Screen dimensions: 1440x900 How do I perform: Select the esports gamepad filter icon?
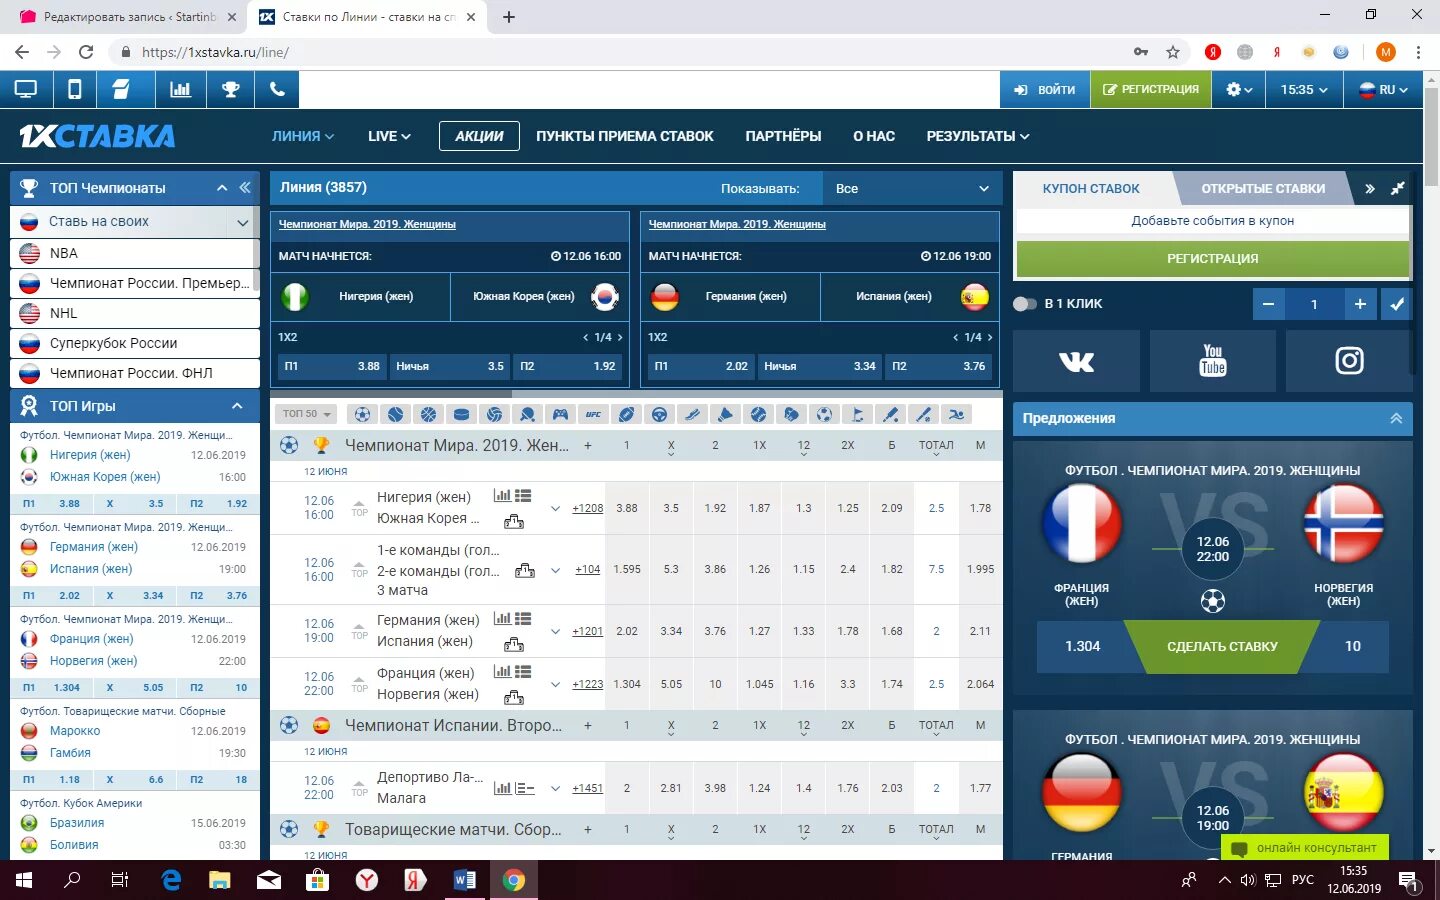(x=560, y=414)
